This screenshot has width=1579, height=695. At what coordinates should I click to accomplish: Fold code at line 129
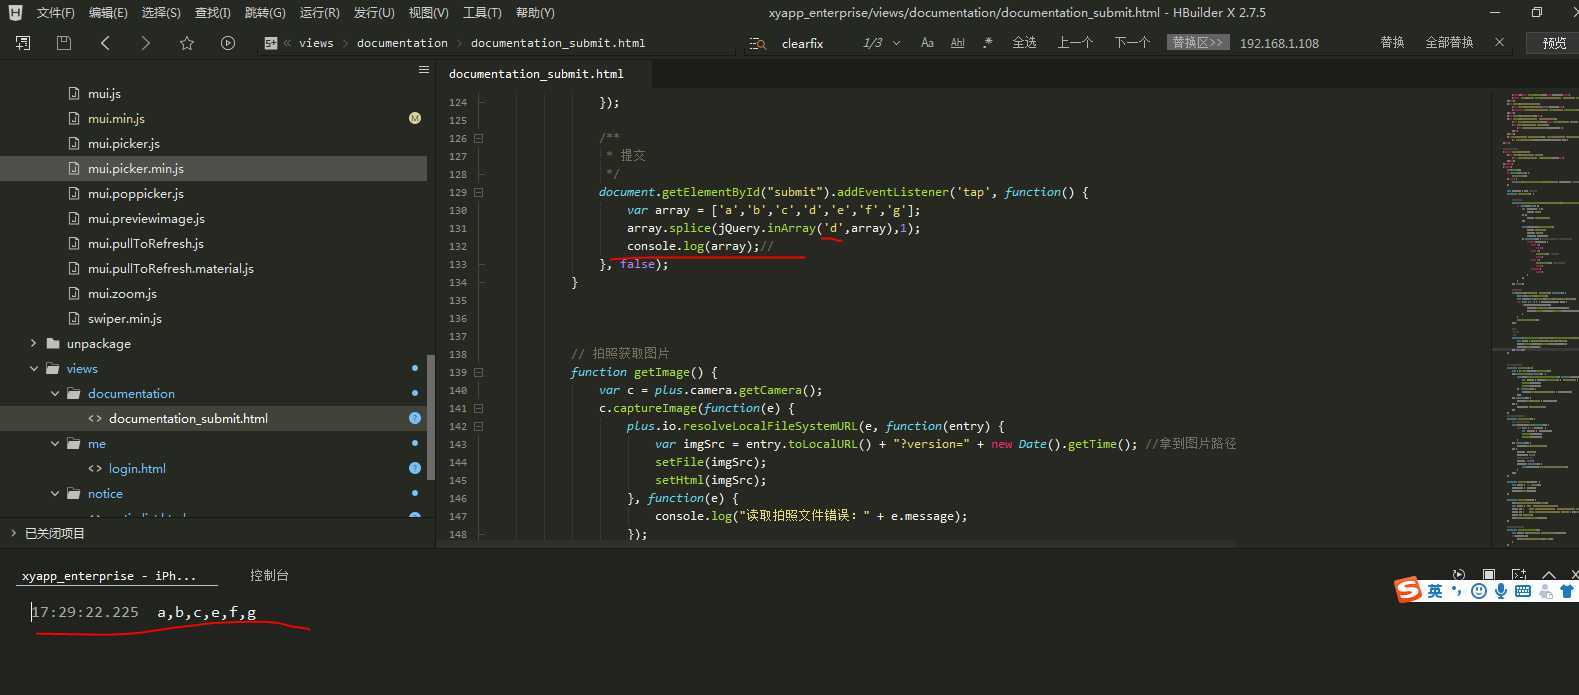point(478,192)
